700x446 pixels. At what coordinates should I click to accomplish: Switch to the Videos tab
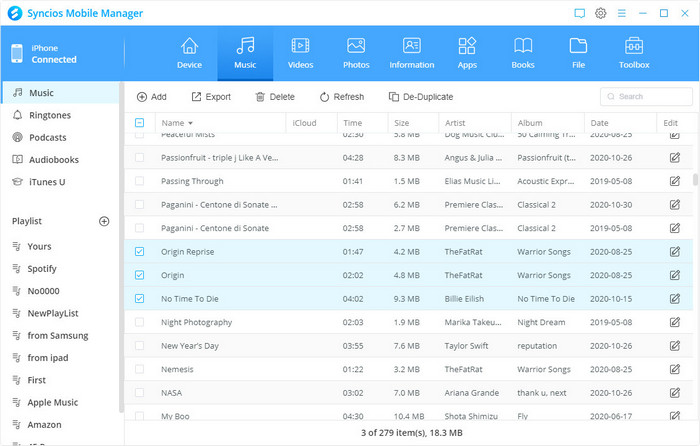click(300, 54)
